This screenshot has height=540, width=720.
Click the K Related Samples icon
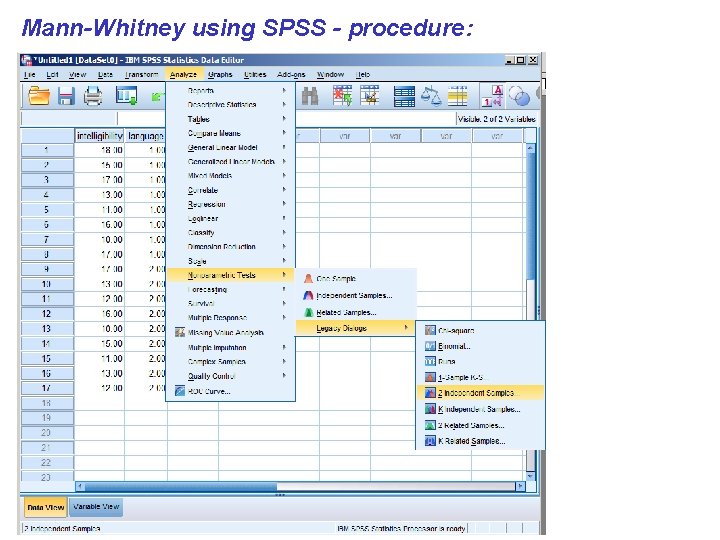tap(430, 441)
